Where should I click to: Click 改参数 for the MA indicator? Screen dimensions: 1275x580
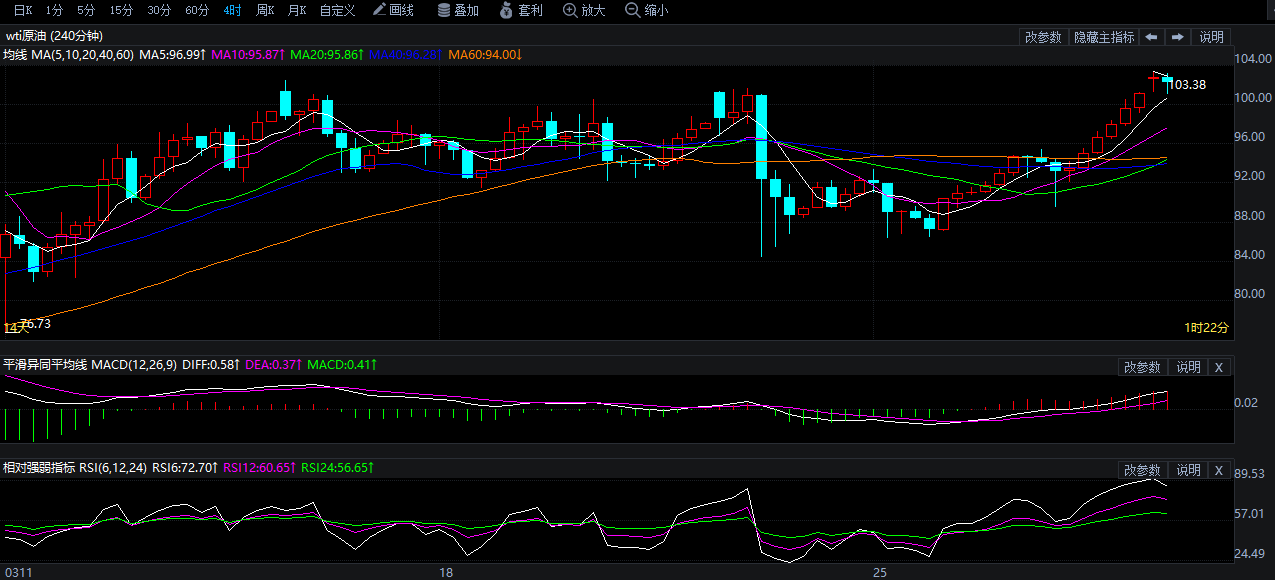(1043, 37)
